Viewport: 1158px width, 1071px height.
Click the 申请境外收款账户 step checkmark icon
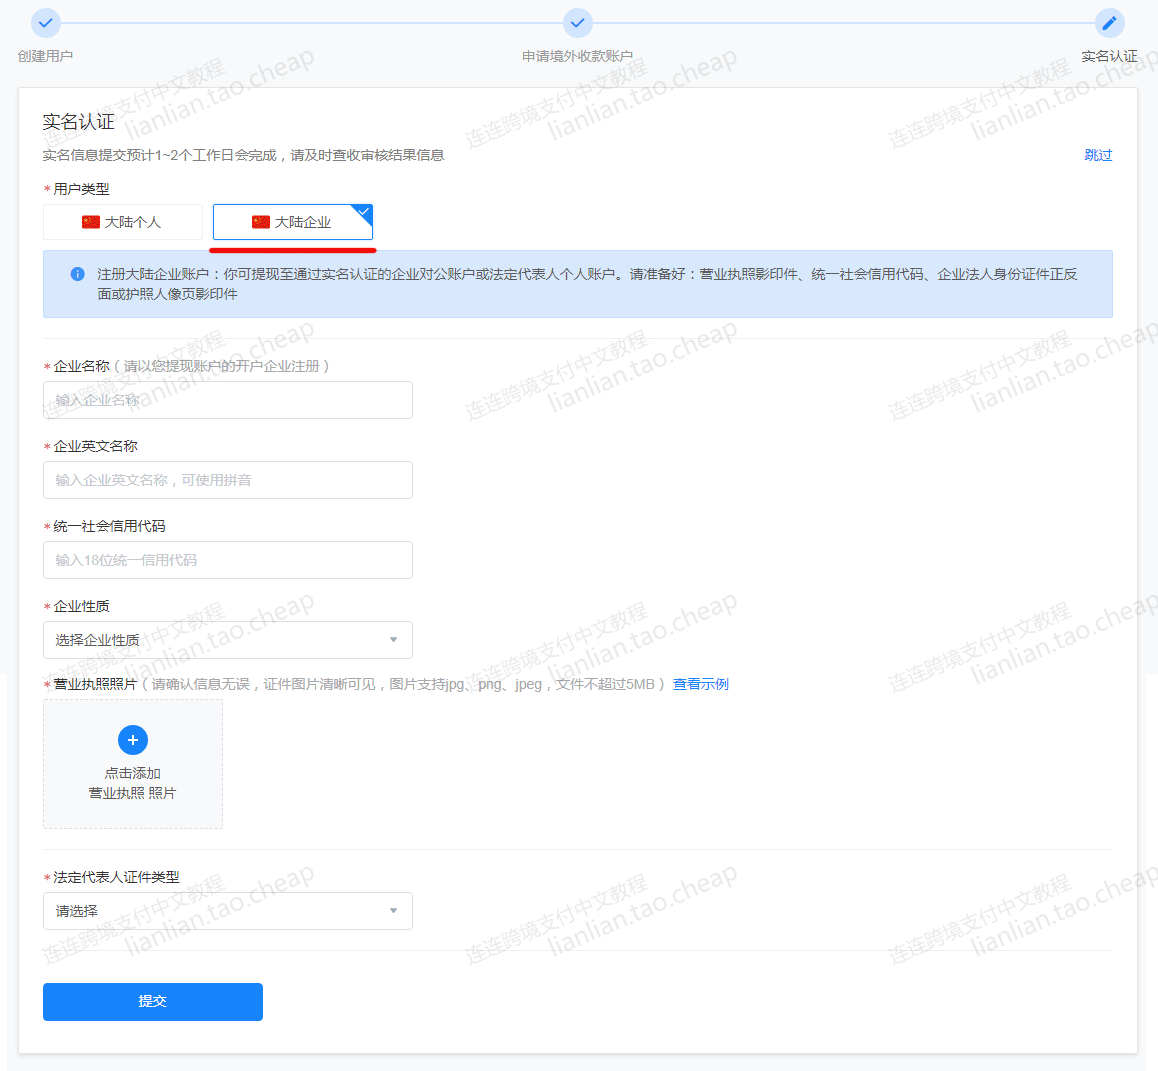tap(578, 23)
